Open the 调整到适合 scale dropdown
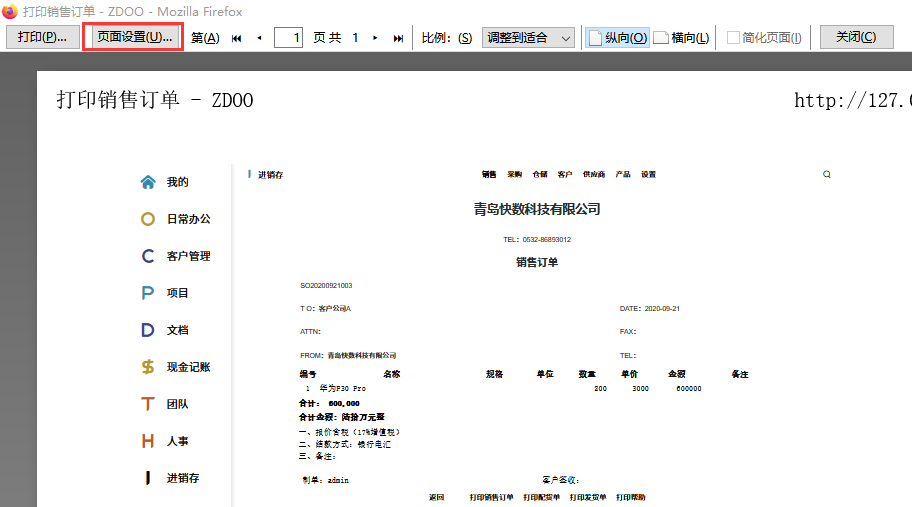 [x=528, y=38]
